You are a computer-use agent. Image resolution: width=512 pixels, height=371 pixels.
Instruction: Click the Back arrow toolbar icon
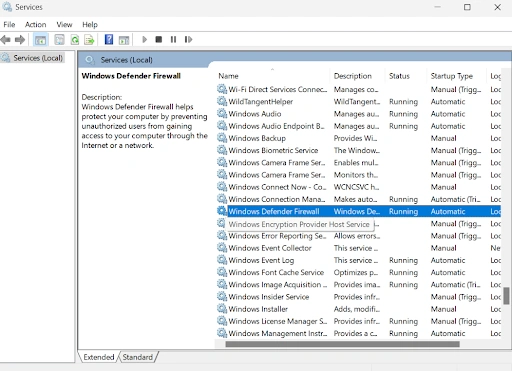[x=5, y=40]
